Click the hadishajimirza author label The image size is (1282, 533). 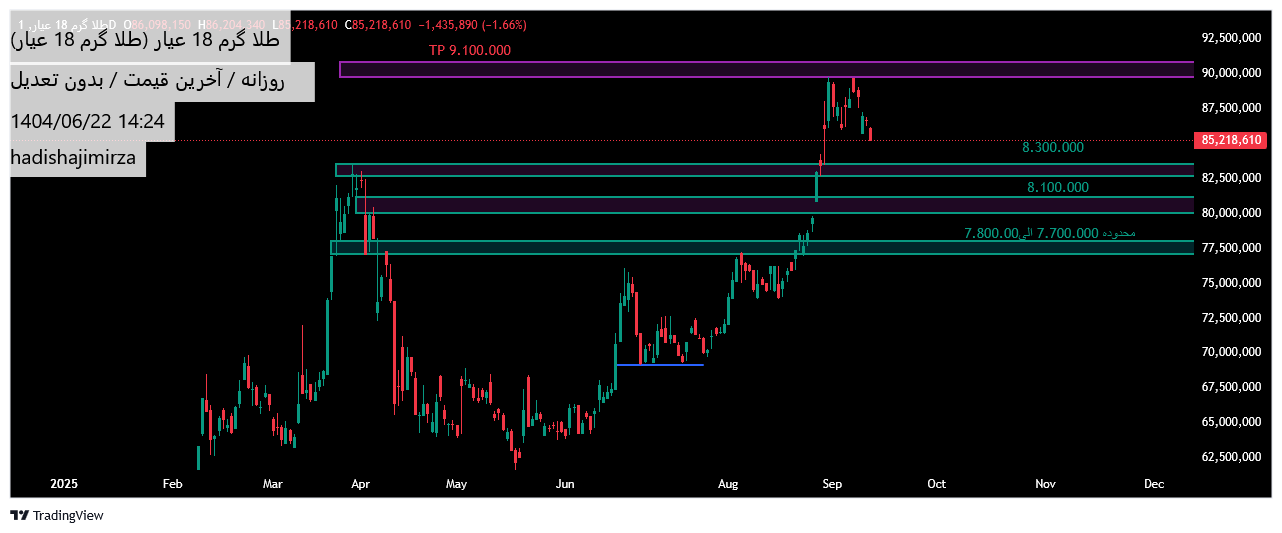tap(78, 158)
